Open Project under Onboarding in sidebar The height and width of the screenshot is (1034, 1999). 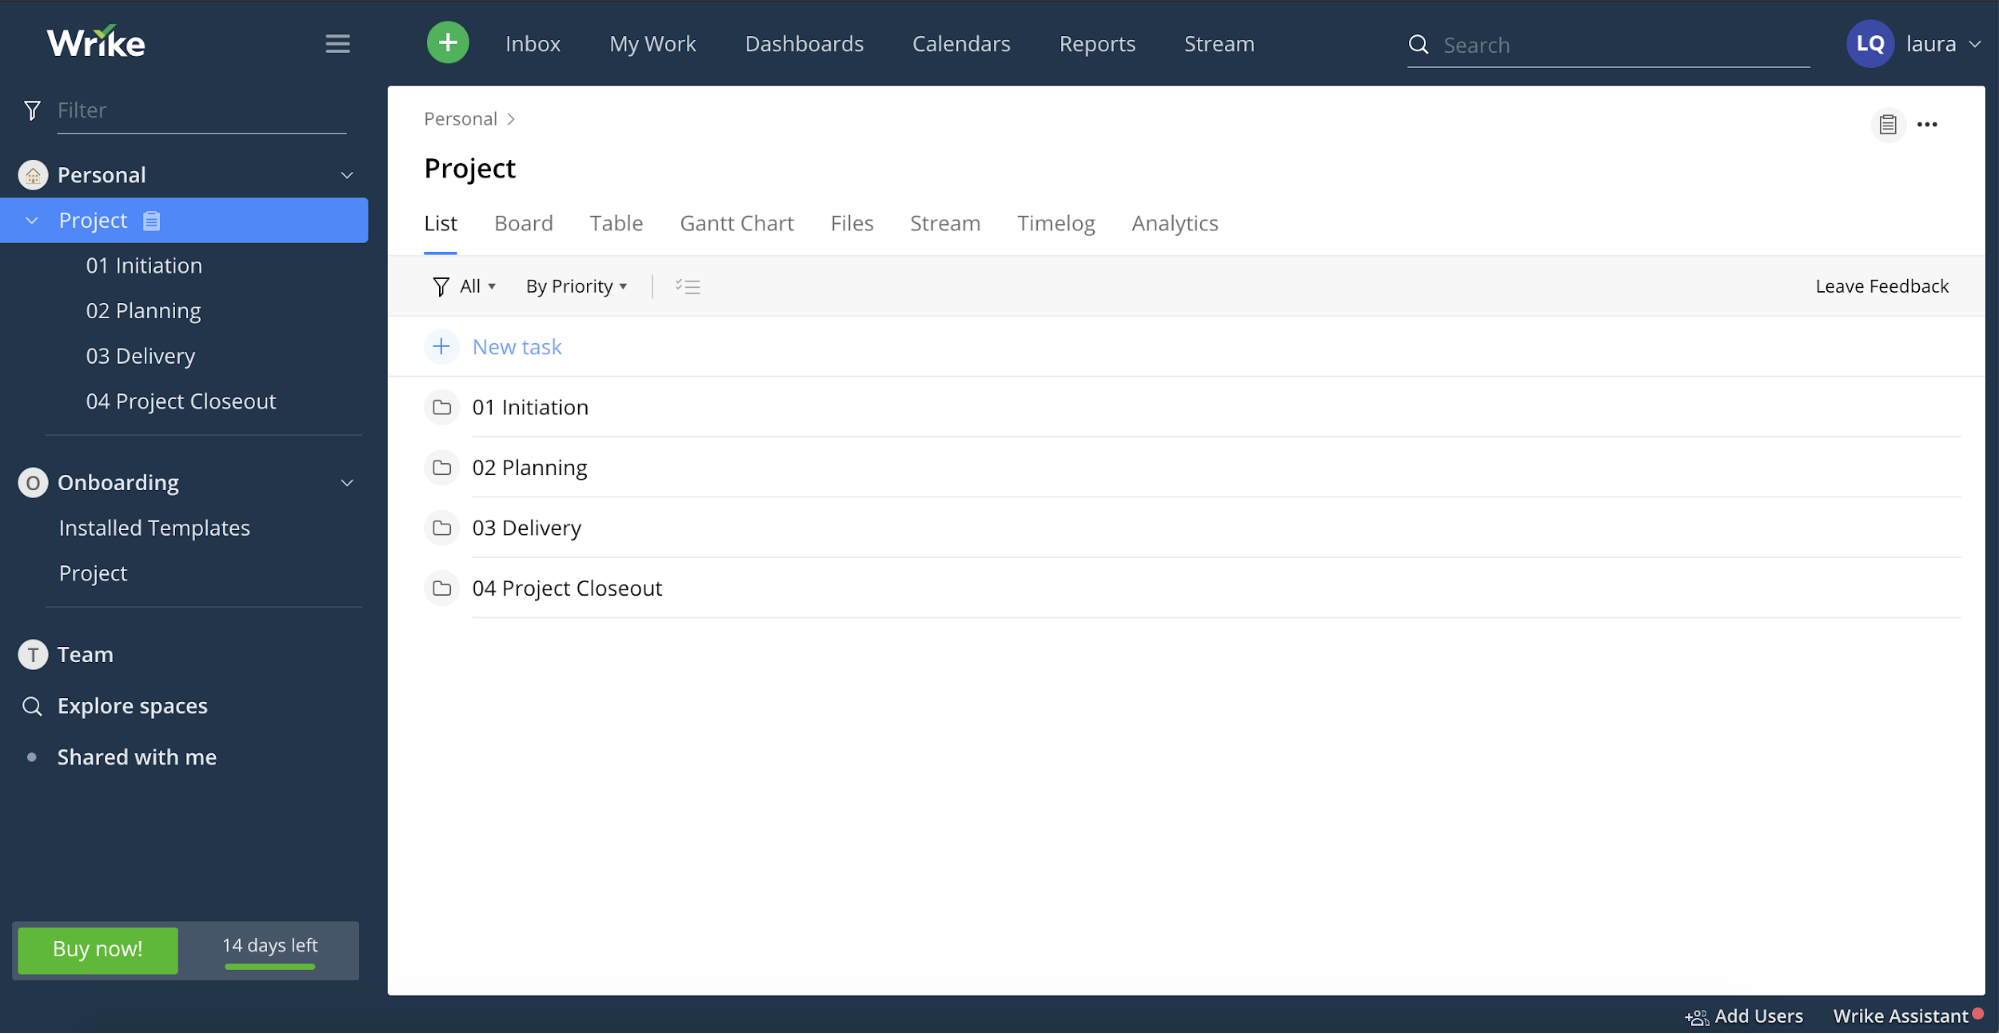point(93,574)
